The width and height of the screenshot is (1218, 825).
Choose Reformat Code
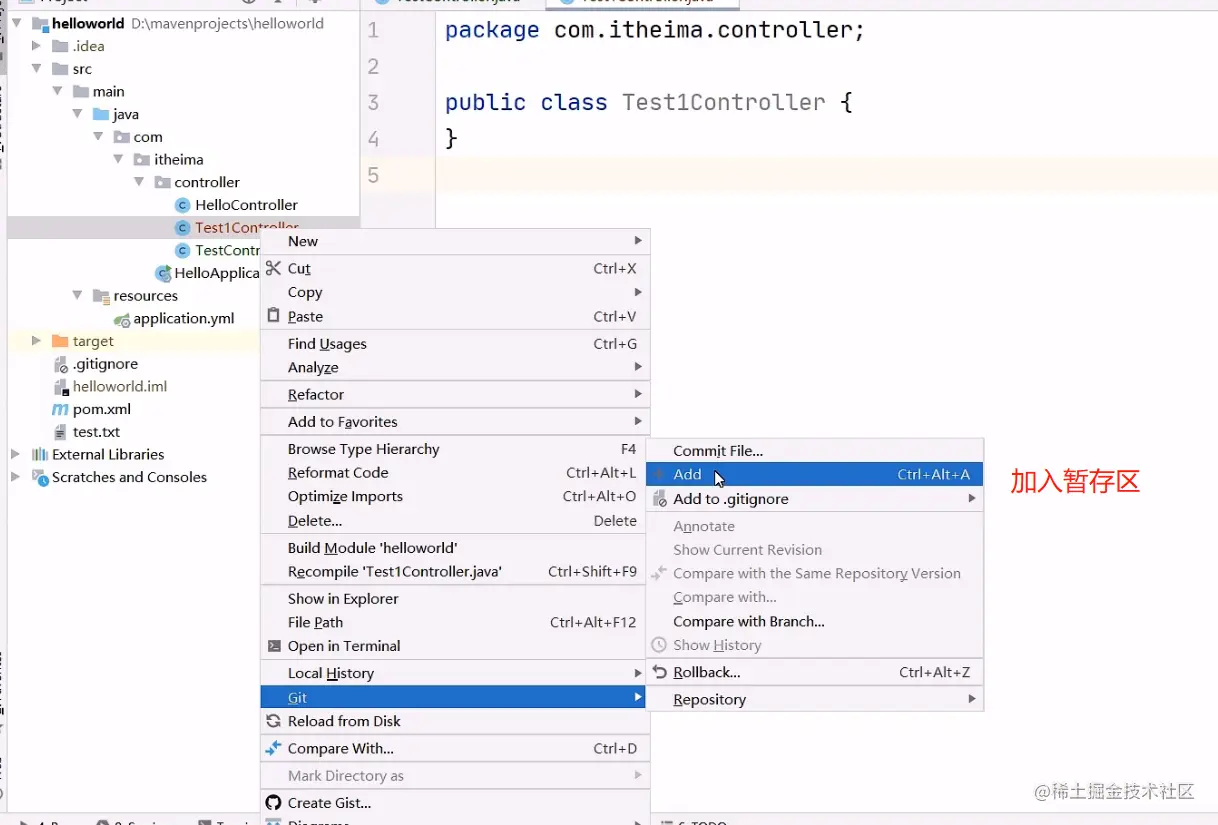pos(455,472)
